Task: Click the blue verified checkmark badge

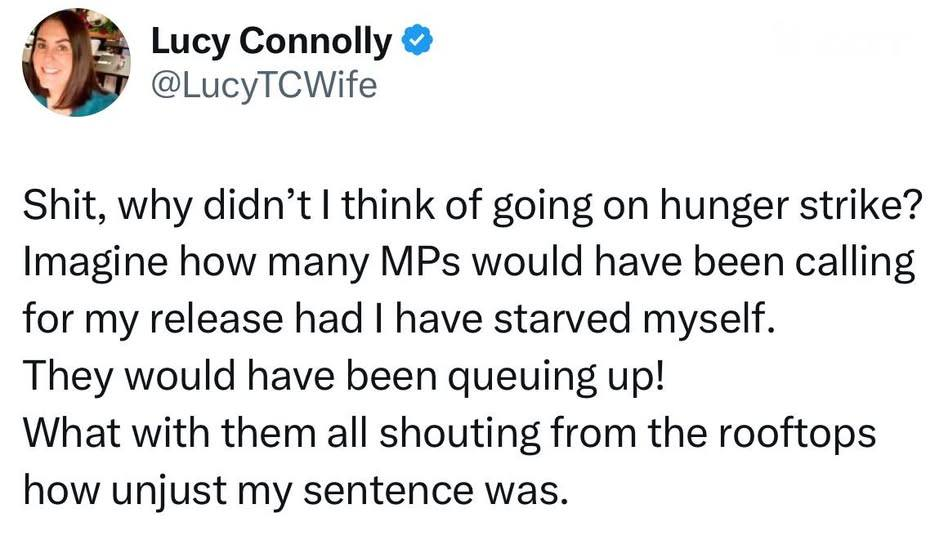Action: [x=416, y=43]
